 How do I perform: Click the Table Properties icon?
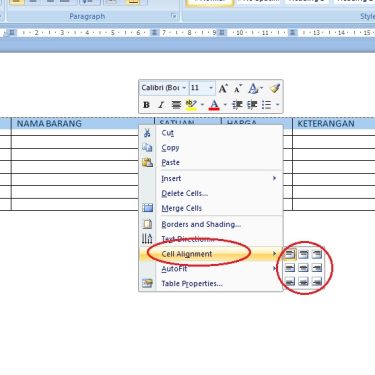tap(147, 284)
